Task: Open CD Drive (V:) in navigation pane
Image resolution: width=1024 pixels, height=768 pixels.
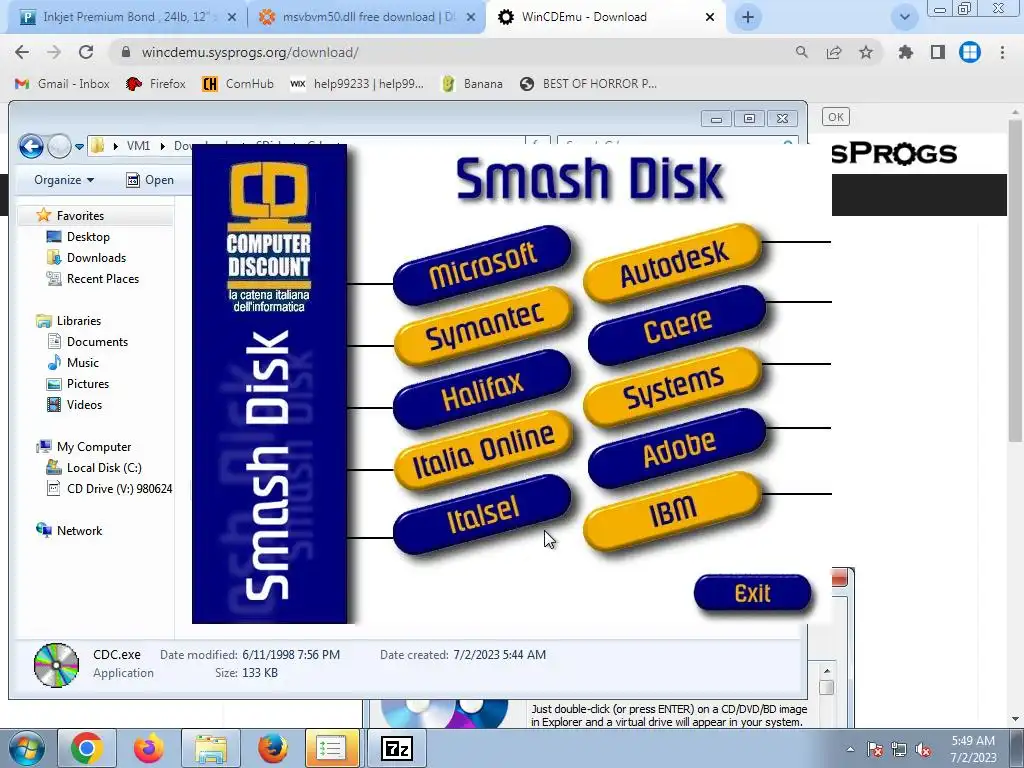Action: click(x=119, y=488)
